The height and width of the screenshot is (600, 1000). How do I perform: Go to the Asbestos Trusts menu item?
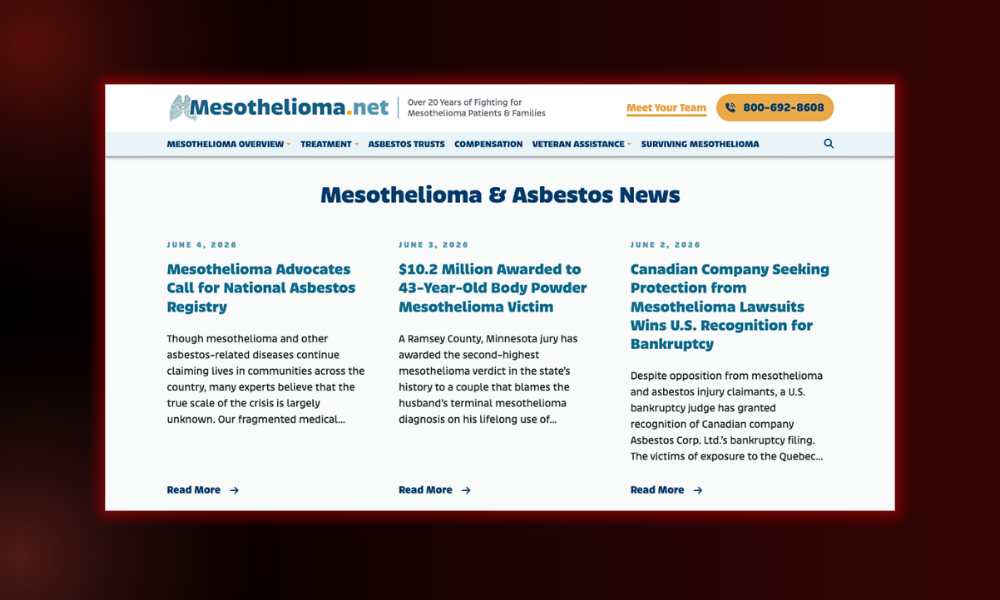pyautogui.click(x=406, y=144)
